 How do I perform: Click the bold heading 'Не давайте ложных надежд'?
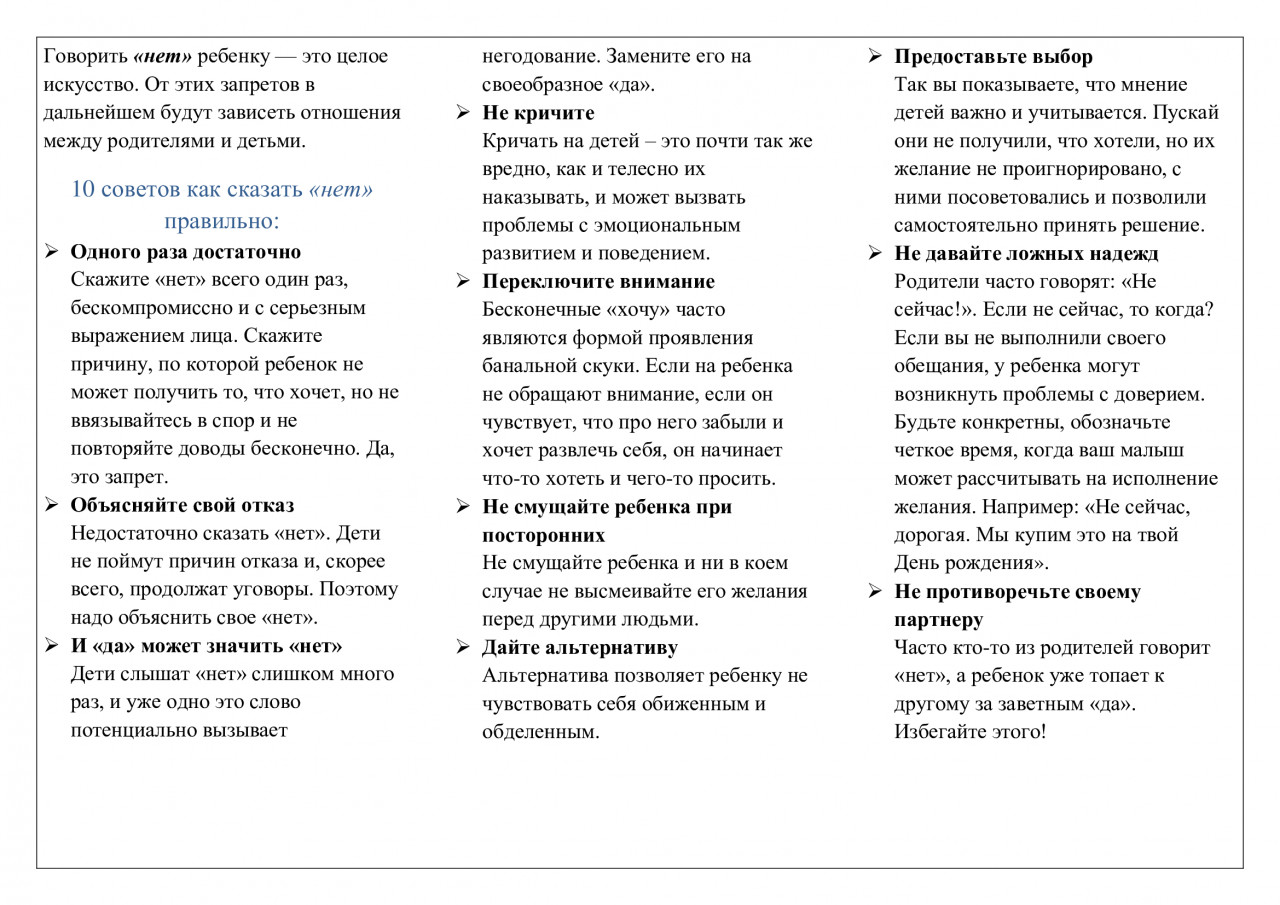tap(1026, 254)
